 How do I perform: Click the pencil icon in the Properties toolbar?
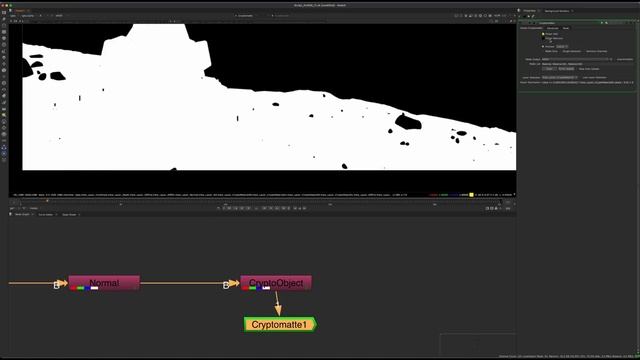tap(533, 16)
